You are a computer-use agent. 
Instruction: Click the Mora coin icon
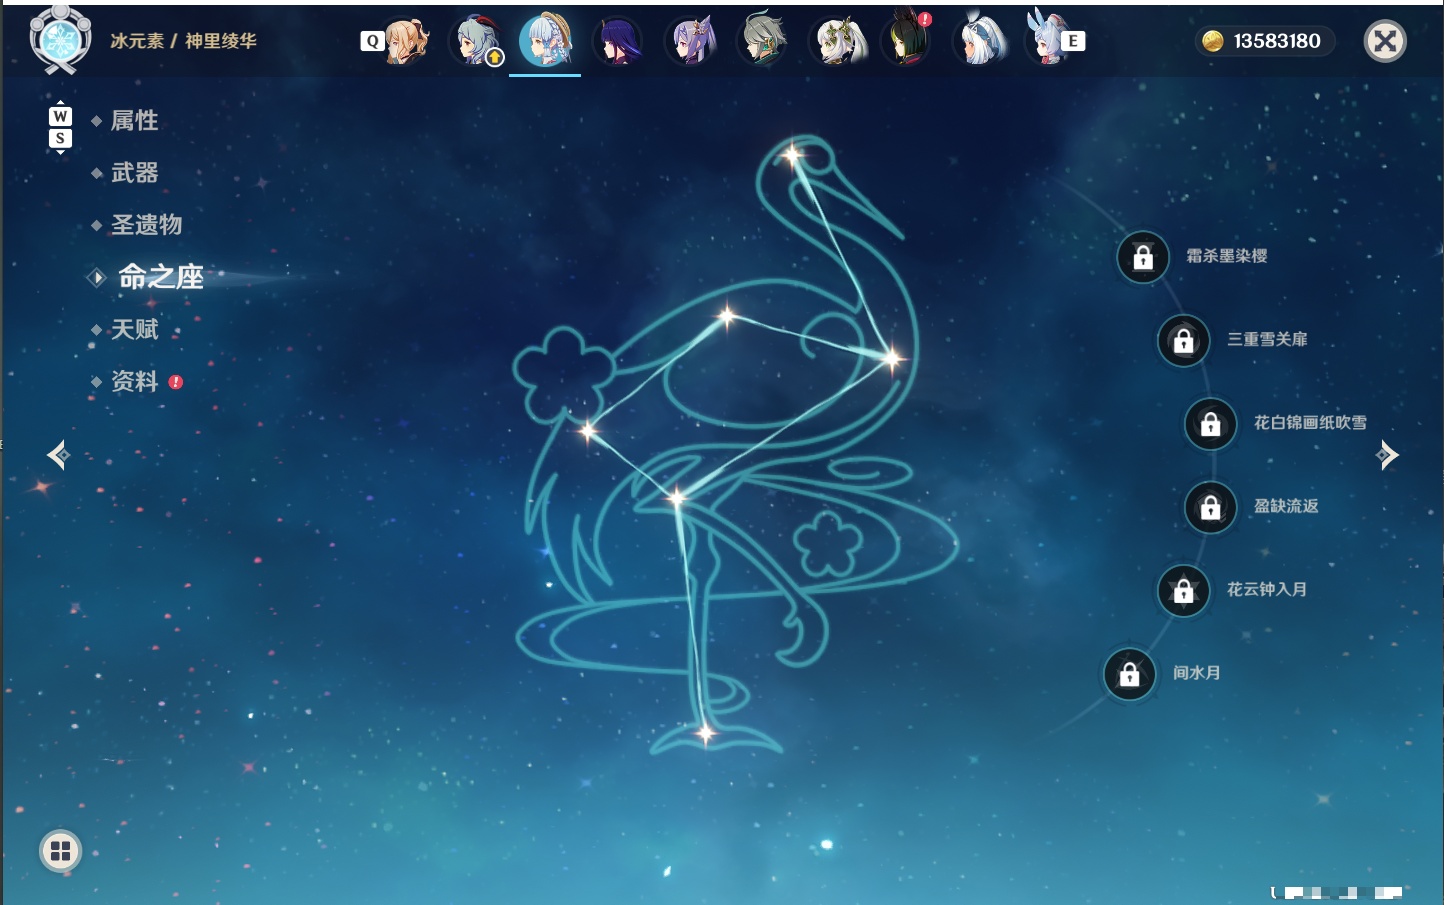1213,41
